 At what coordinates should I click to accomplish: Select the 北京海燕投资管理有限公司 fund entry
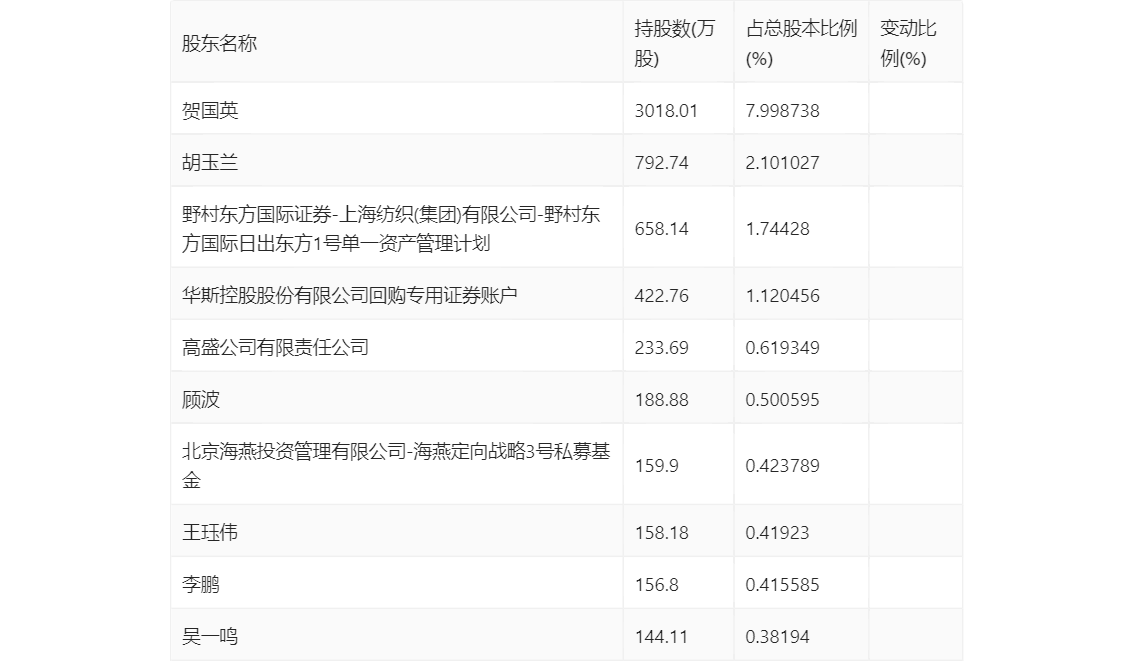(x=396, y=466)
